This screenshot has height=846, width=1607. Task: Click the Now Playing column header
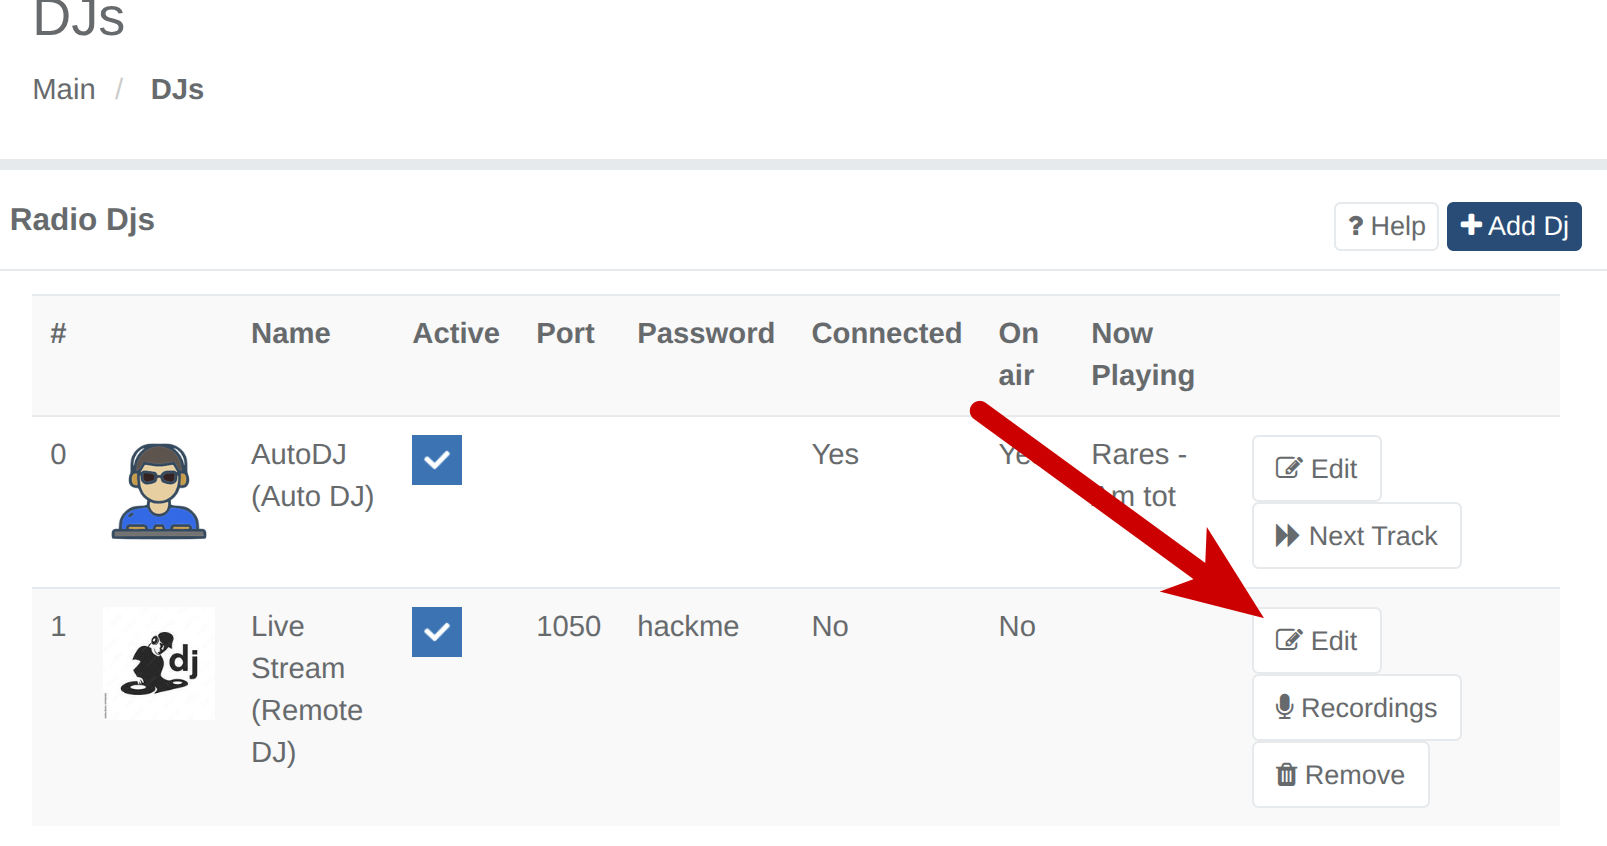coord(1142,354)
